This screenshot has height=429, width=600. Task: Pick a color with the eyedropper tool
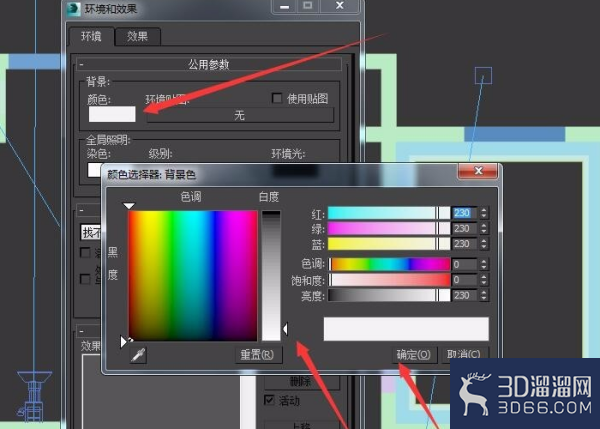pos(138,355)
